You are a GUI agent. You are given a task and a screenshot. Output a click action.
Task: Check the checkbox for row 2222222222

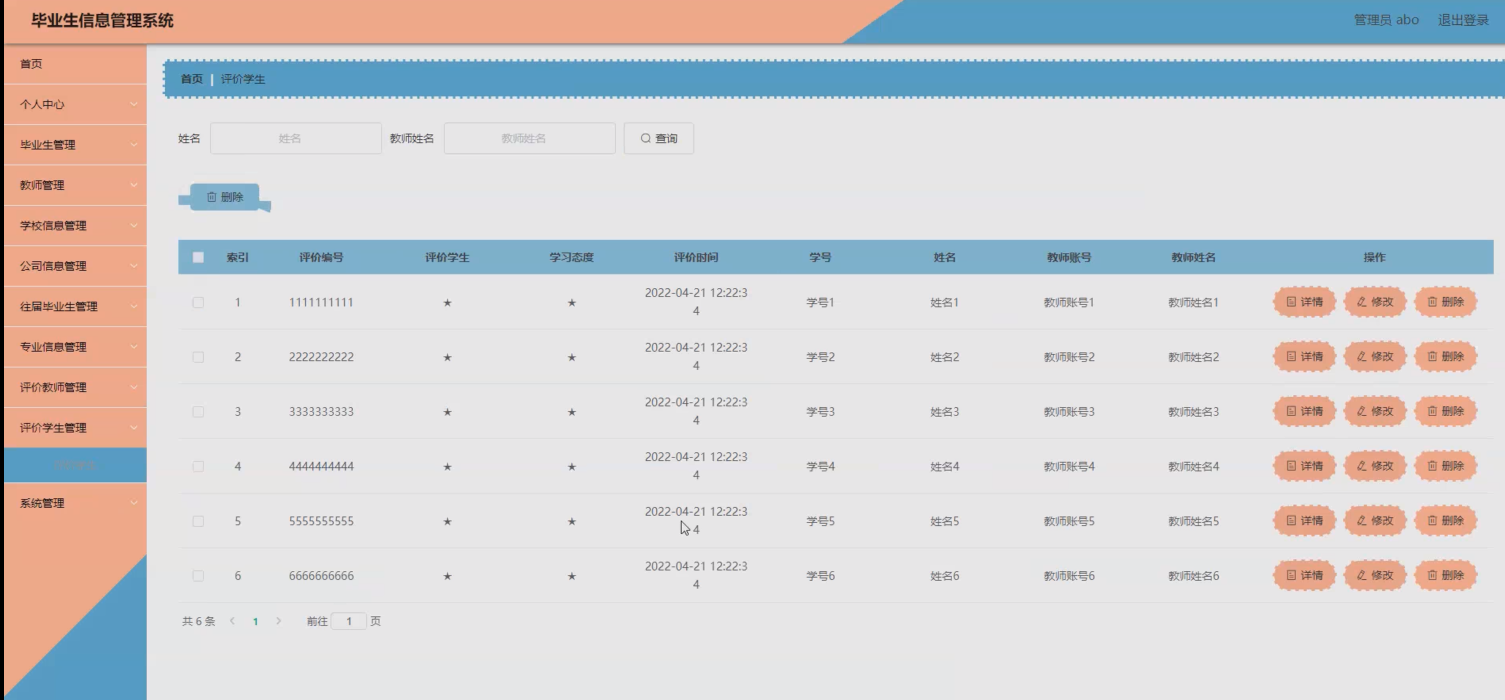click(198, 357)
